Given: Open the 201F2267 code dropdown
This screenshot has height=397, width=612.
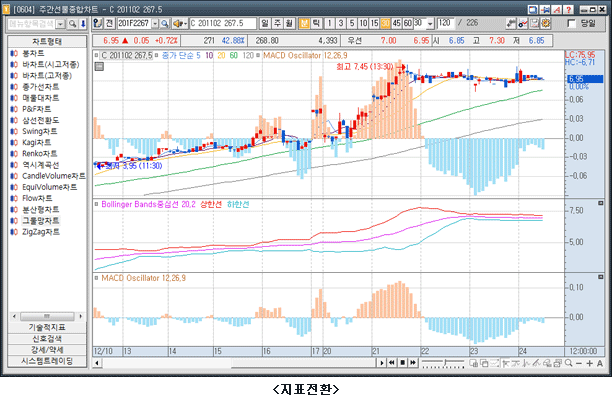Looking at the screenshot, I should [155, 24].
